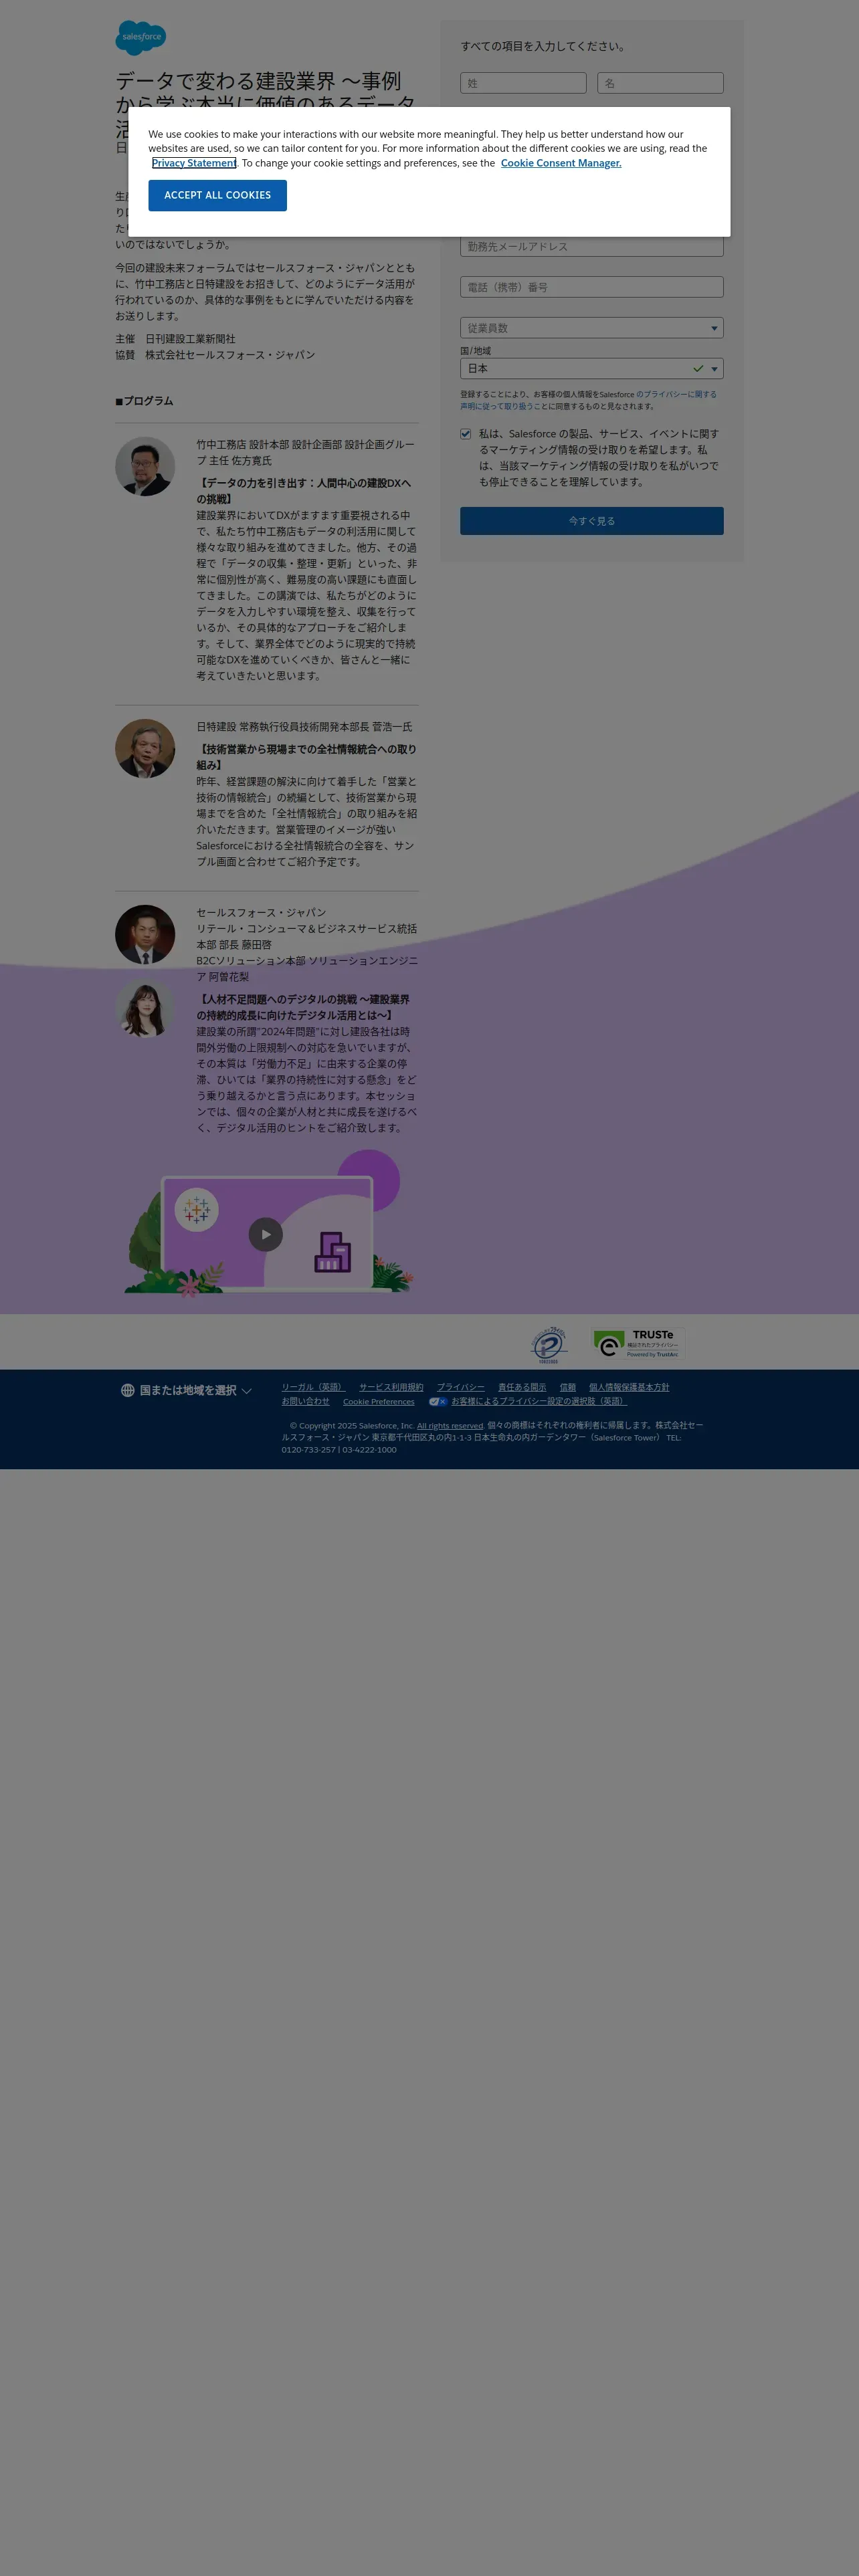Screen dimensions: 859x2576
Task: Click the Accept All Cookies button
Action: [x=218, y=196]
